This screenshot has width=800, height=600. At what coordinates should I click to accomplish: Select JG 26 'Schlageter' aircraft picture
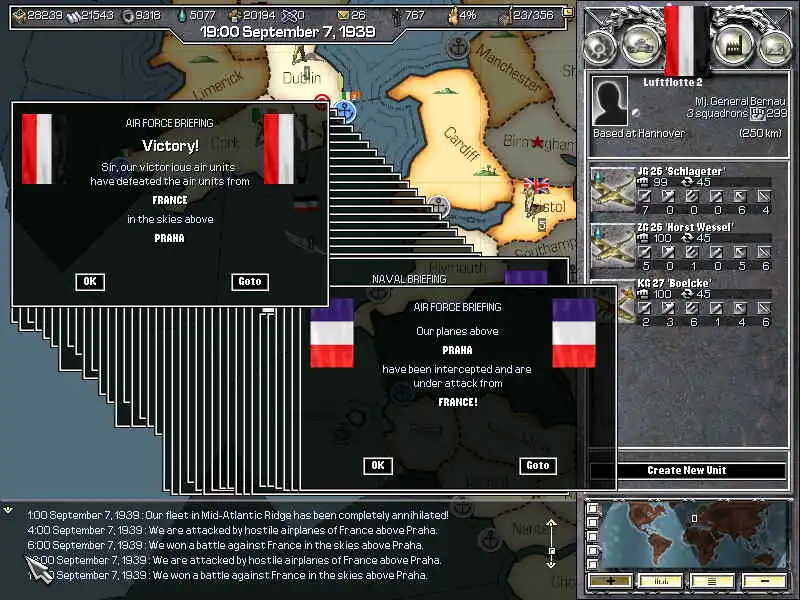[613, 190]
